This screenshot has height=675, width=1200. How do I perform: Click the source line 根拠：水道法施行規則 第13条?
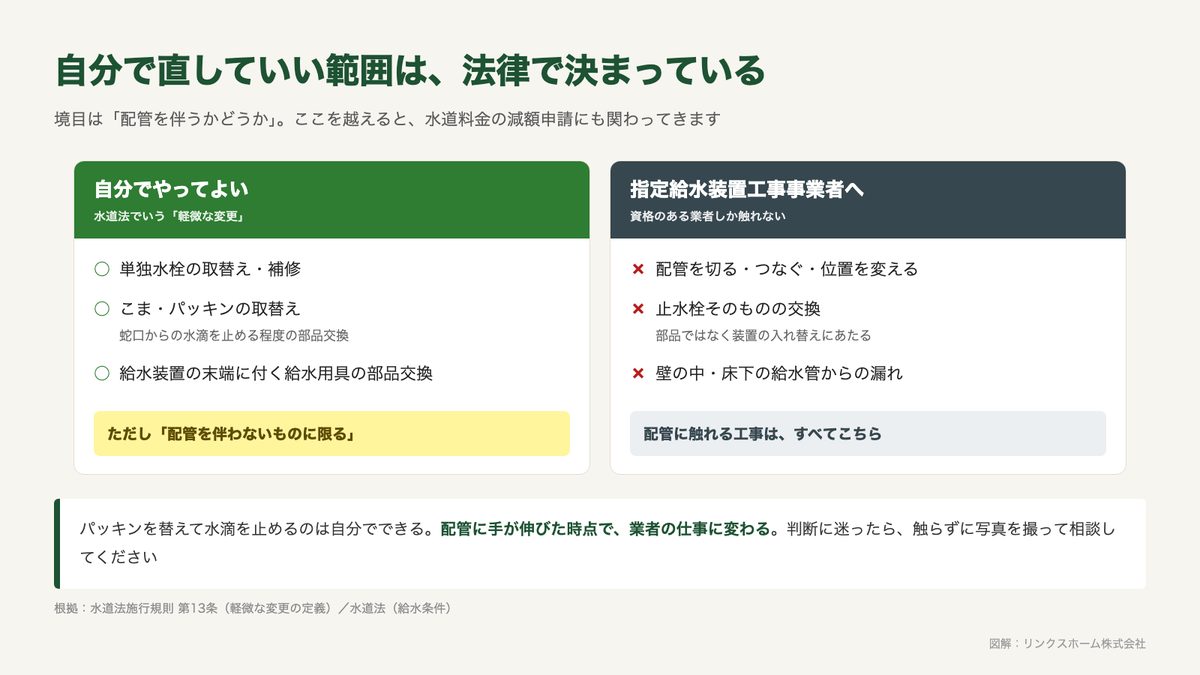point(253,608)
